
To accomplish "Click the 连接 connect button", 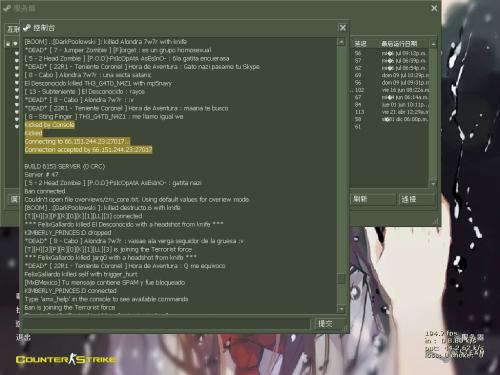I will (x=417, y=199).
